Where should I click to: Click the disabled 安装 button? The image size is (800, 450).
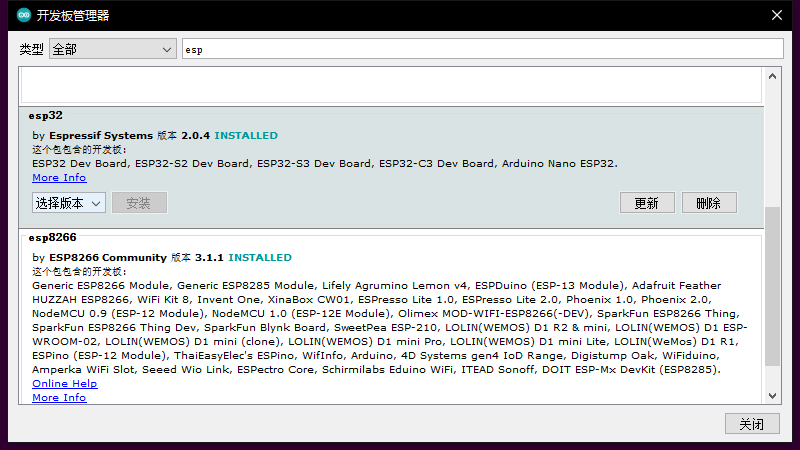tap(139, 203)
